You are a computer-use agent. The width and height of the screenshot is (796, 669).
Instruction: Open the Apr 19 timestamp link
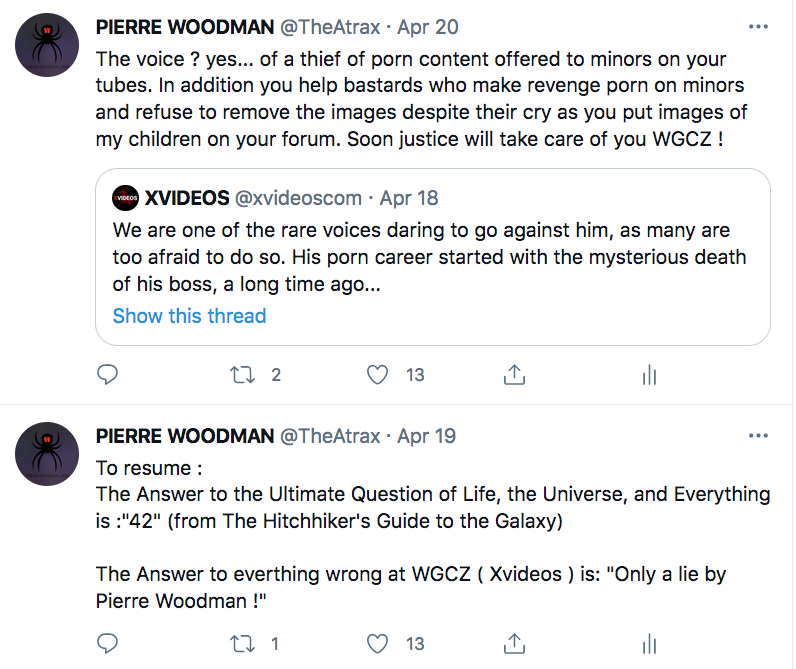pos(427,436)
